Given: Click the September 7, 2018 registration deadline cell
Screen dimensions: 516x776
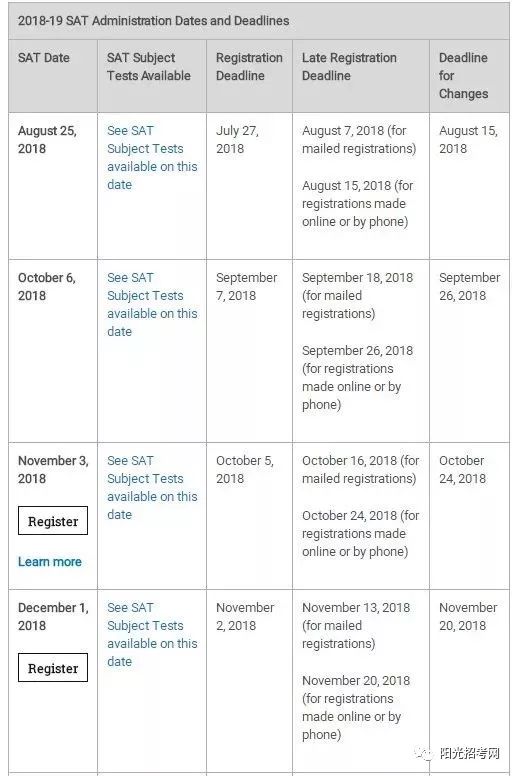Looking at the screenshot, I should (x=246, y=287).
